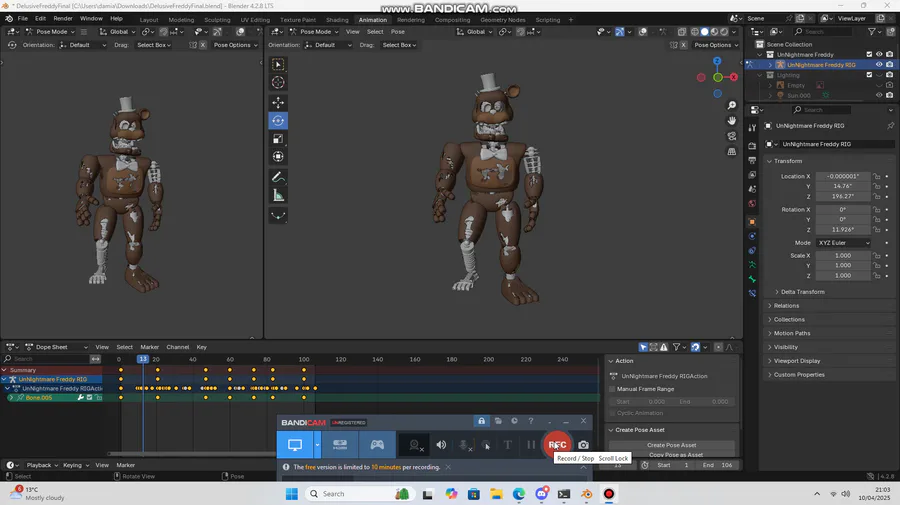
Task: Hide UnNightmare Freddy RIG with eye icon
Action: (879, 65)
